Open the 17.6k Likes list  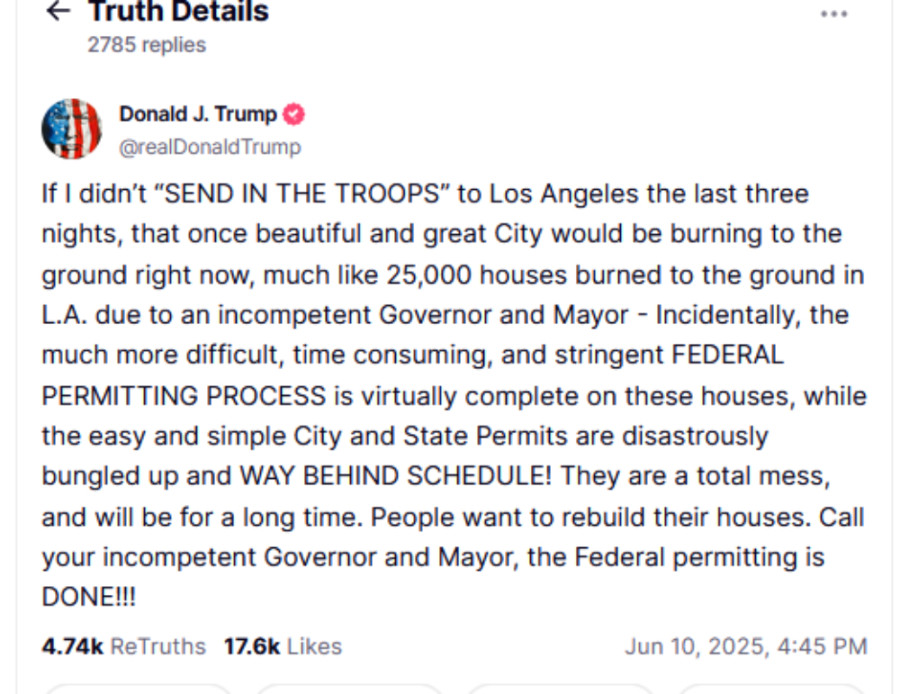pyautogui.click(x=252, y=647)
